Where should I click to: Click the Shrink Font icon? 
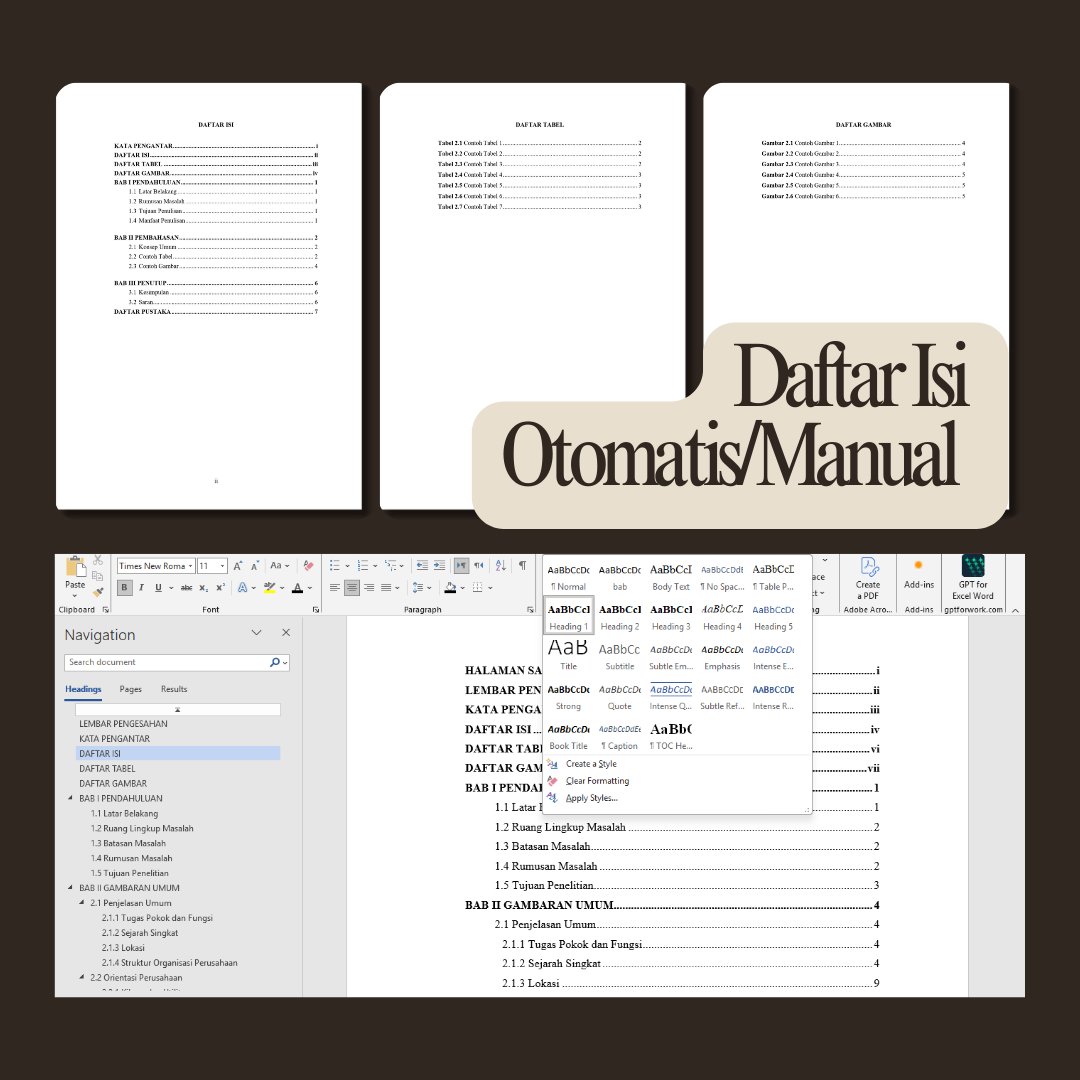tap(255, 565)
